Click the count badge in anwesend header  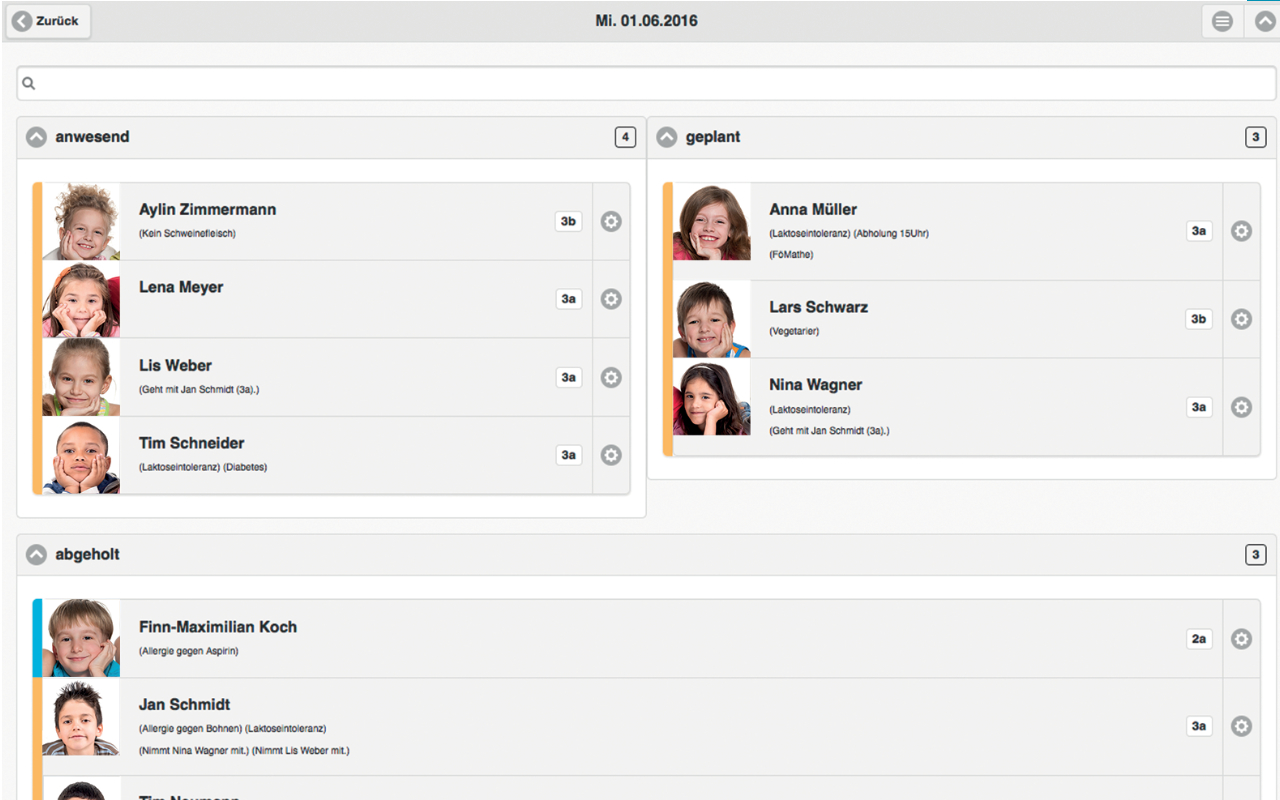click(x=625, y=137)
